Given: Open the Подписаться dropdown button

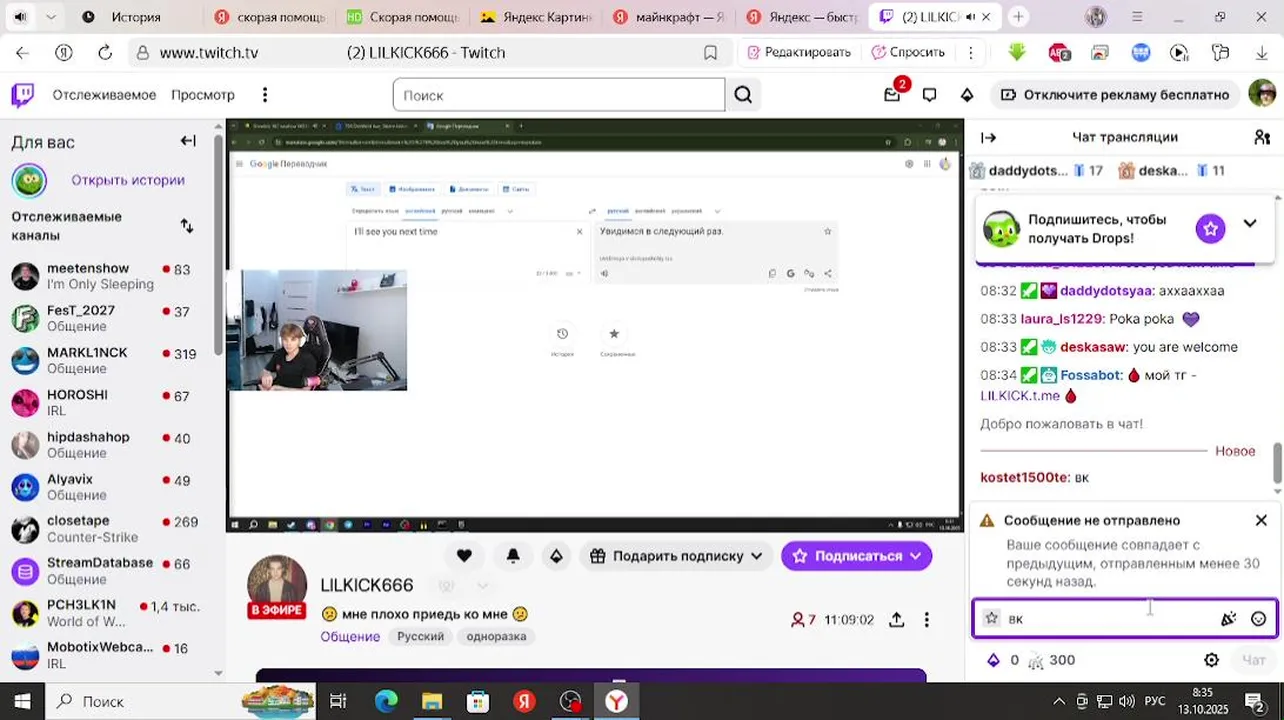Looking at the screenshot, I should pyautogui.click(x=856, y=556).
